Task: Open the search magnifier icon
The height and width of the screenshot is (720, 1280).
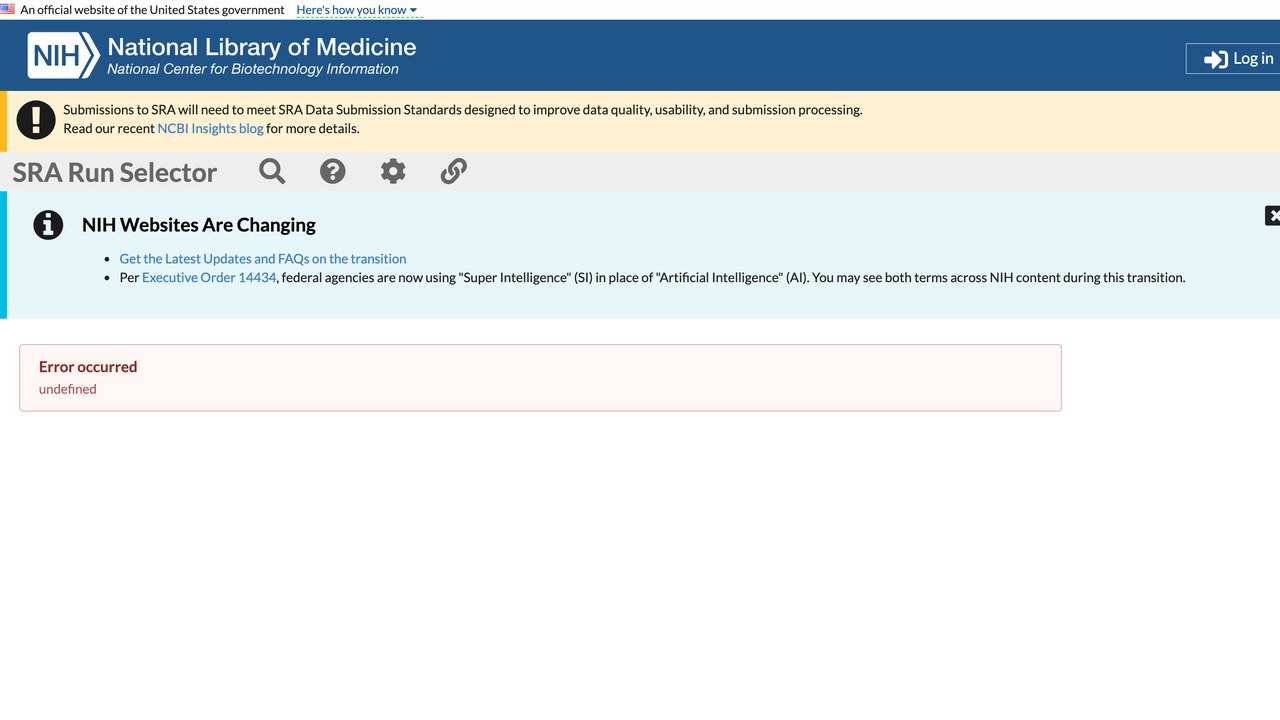Action: [272, 171]
